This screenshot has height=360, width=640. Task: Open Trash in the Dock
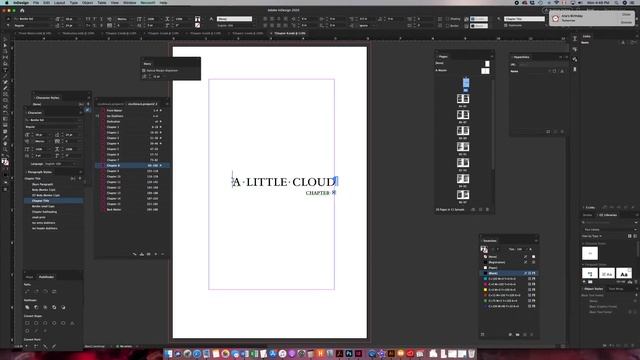pos(471,353)
